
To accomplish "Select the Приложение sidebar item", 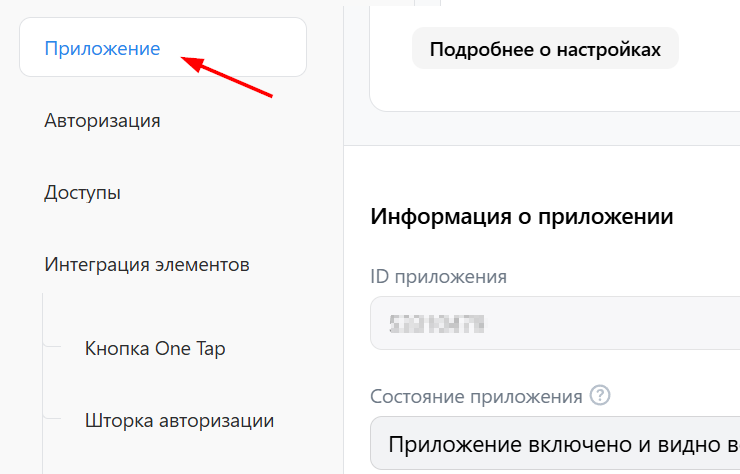I will pyautogui.click(x=102, y=48).
